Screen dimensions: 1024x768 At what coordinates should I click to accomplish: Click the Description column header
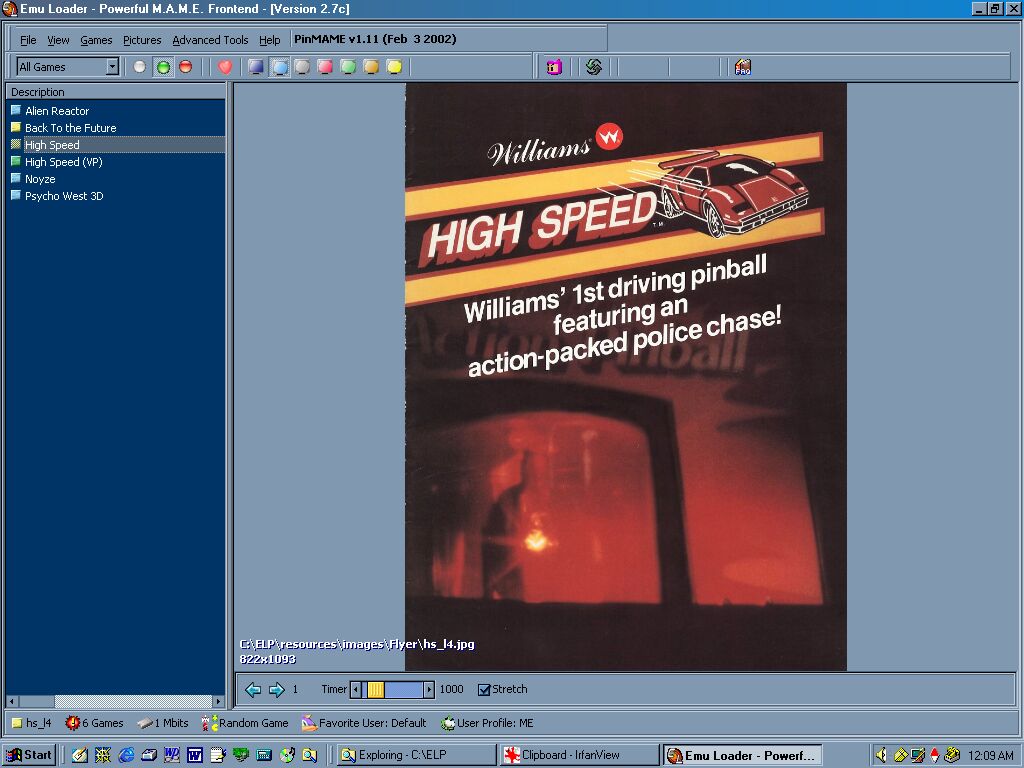tap(116, 92)
